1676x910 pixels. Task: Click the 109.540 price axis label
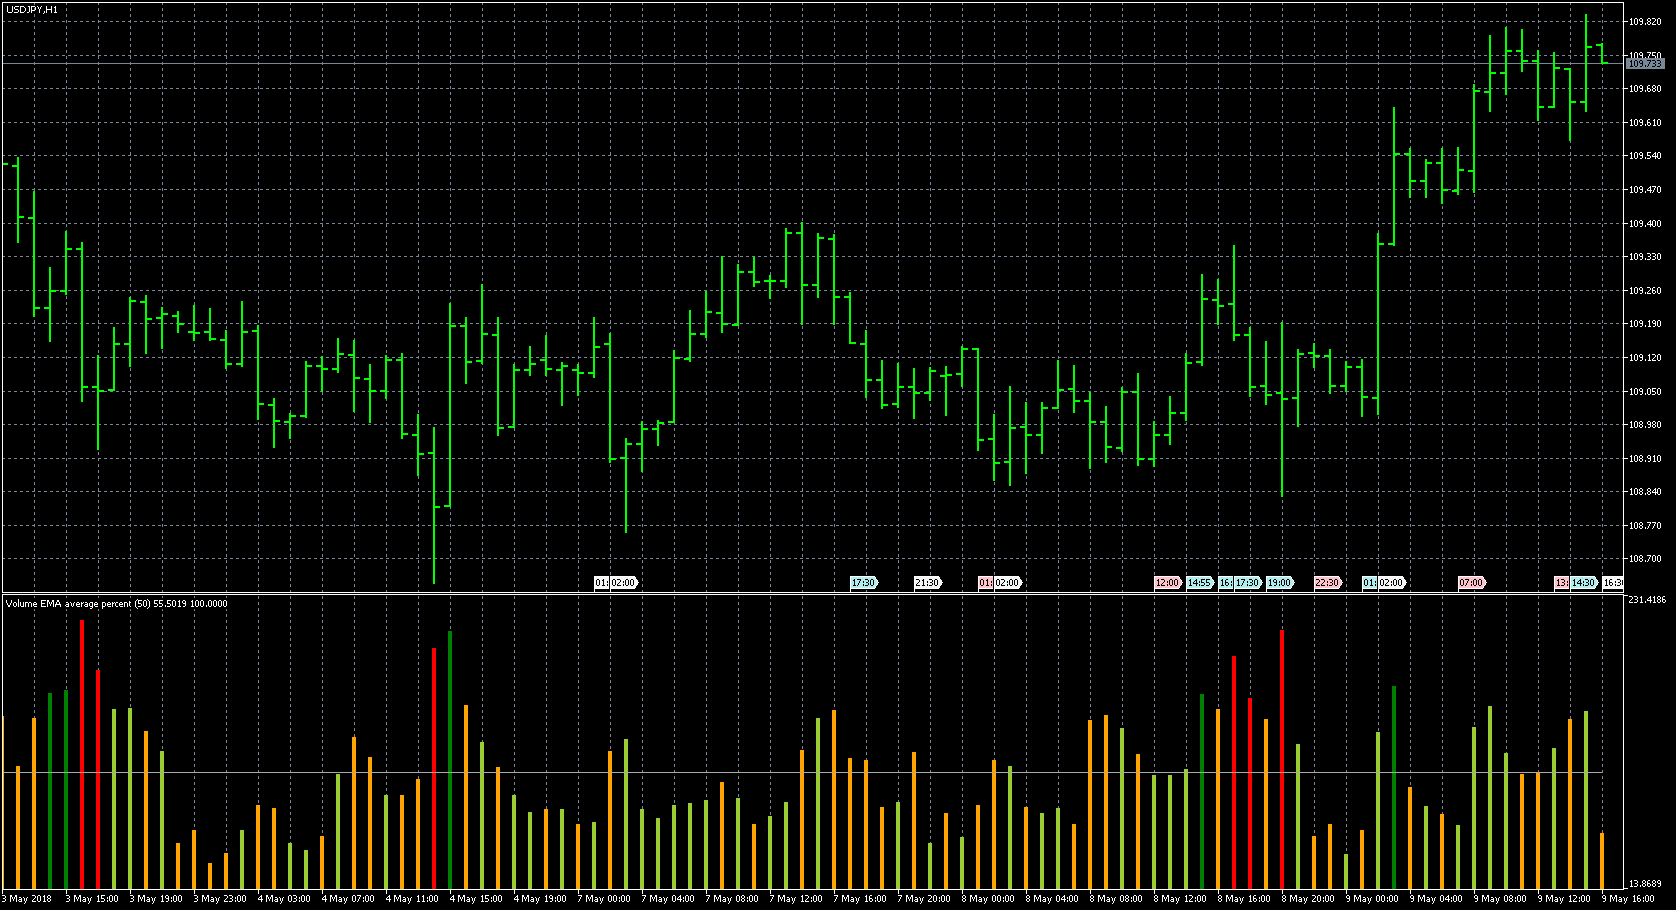point(1645,156)
